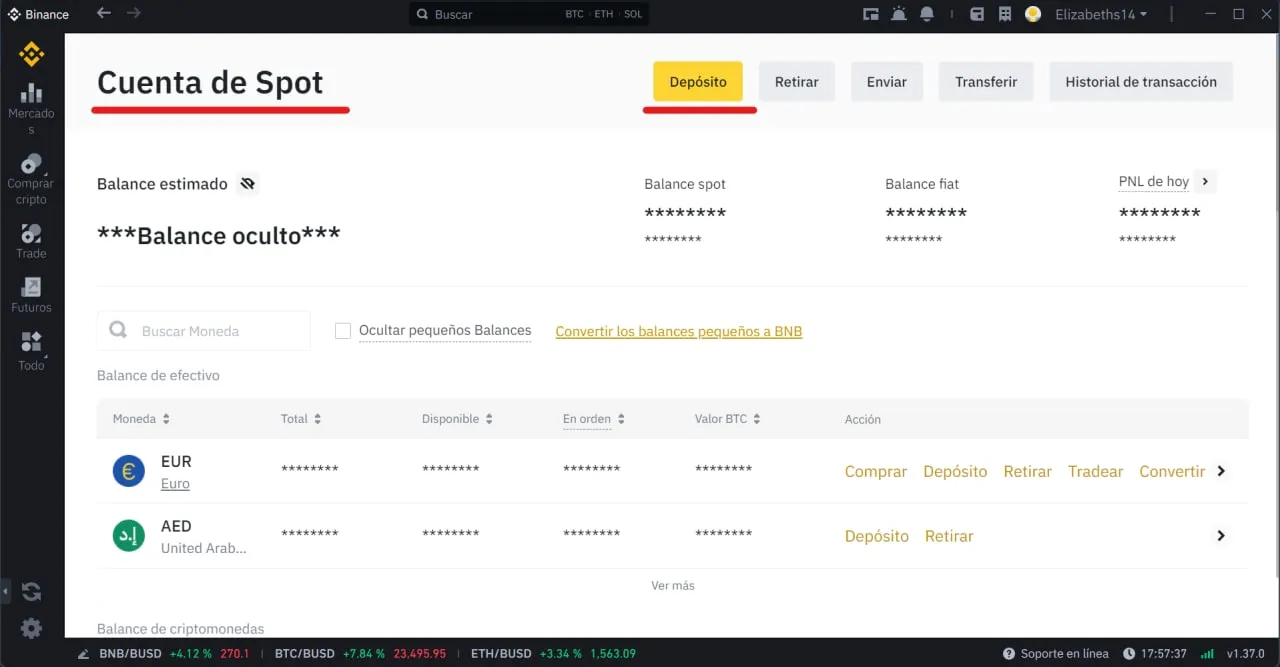Click Ver más below cash balances
Image resolution: width=1280 pixels, height=667 pixels.
(x=673, y=585)
